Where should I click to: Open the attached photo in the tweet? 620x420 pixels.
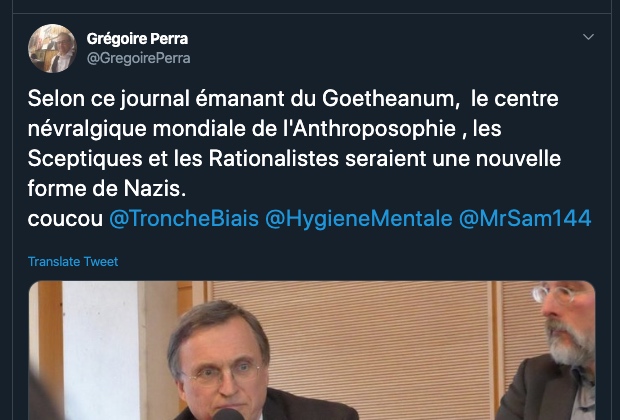coord(310,350)
